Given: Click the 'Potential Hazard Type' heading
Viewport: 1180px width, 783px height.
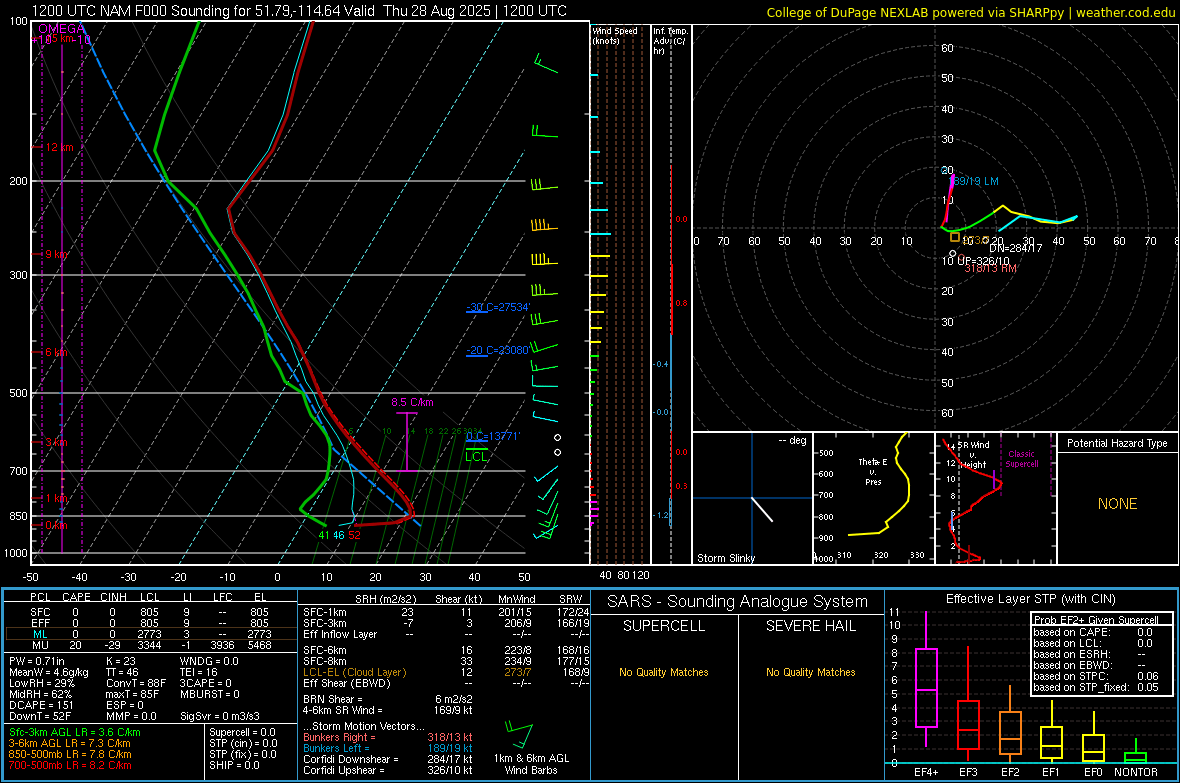Looking at the screenshot, I should click(x=1118, y=443).
